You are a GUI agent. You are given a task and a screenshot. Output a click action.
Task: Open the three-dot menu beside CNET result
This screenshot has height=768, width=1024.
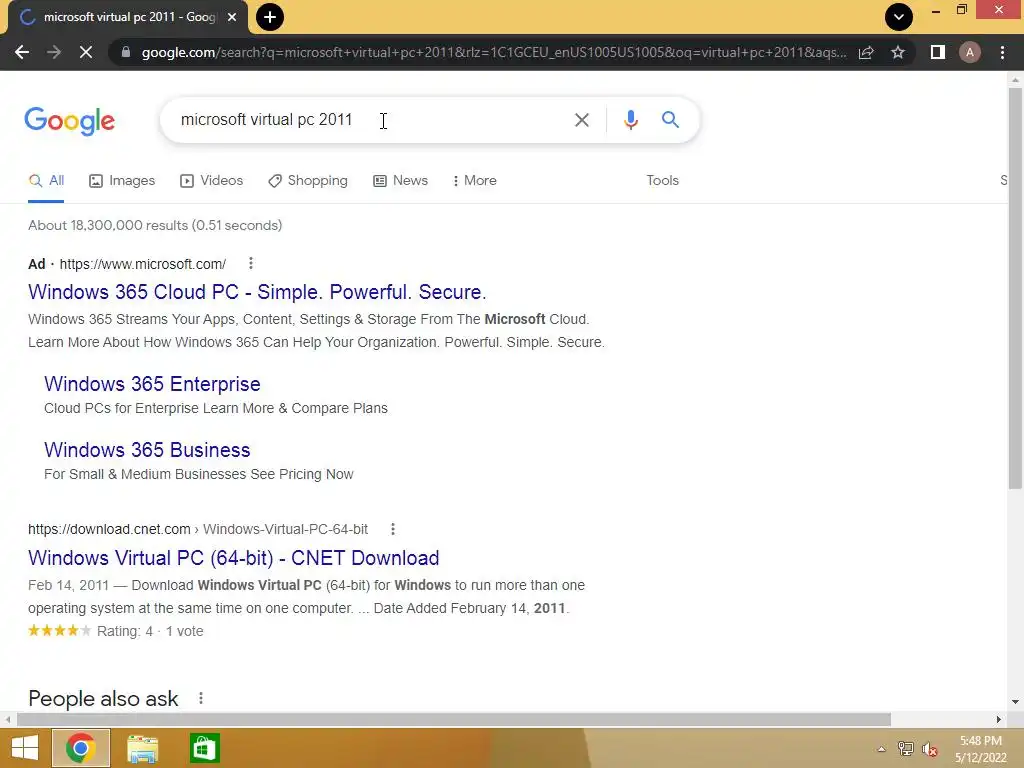pos(392,529)
